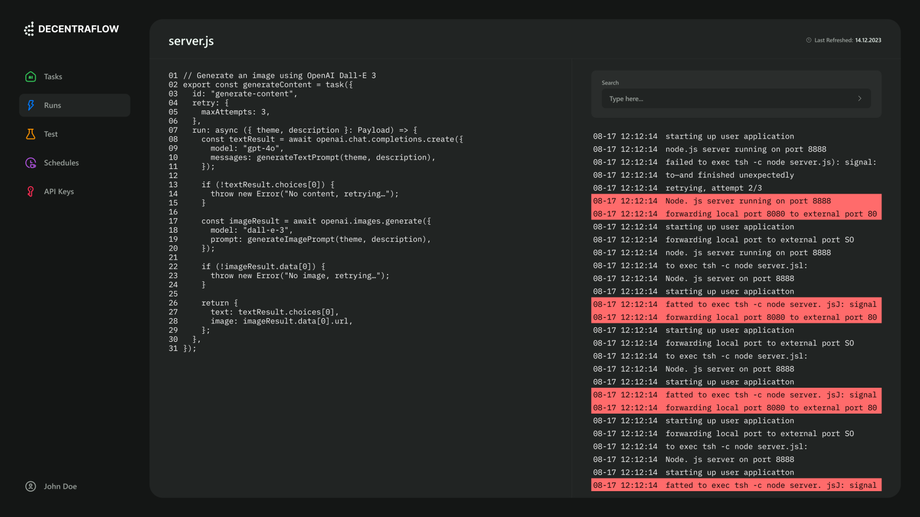The image size is (920, 517).
Task: Switch to the Test menu item
Action: (x=51, y=134)
